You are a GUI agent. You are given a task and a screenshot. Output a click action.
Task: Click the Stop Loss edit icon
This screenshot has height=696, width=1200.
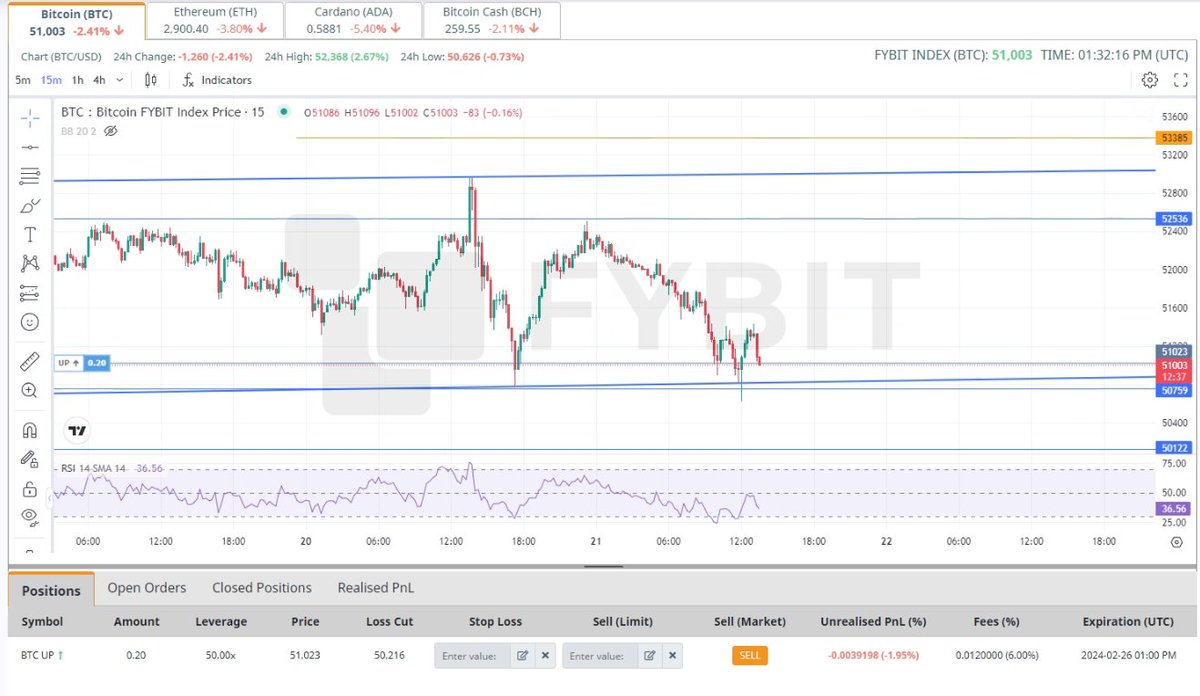coord(522,656)
